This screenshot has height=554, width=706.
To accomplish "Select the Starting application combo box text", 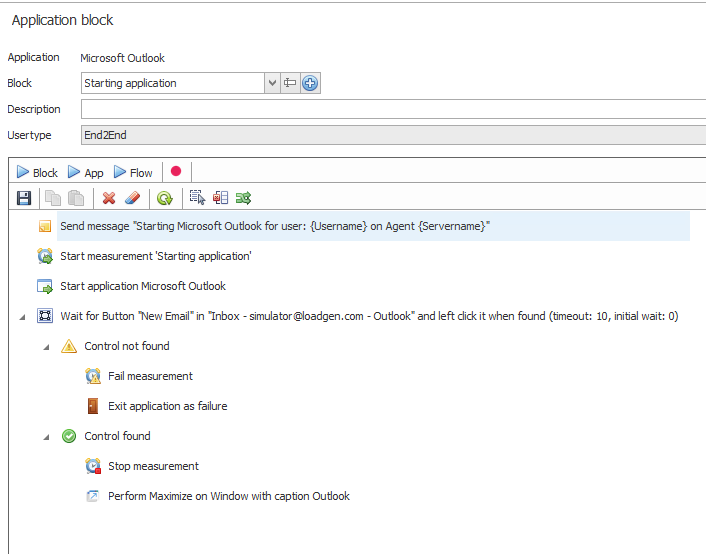I will 130,83.
